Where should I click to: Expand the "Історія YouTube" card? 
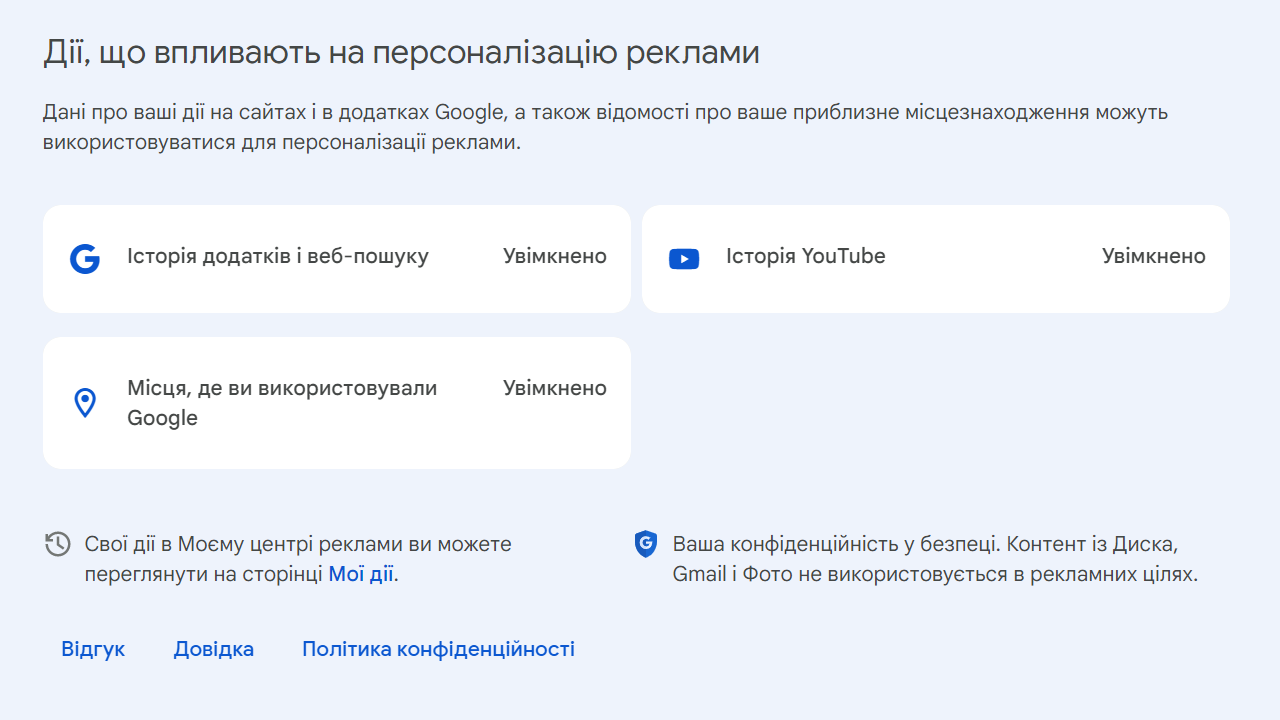coord(936,257)
